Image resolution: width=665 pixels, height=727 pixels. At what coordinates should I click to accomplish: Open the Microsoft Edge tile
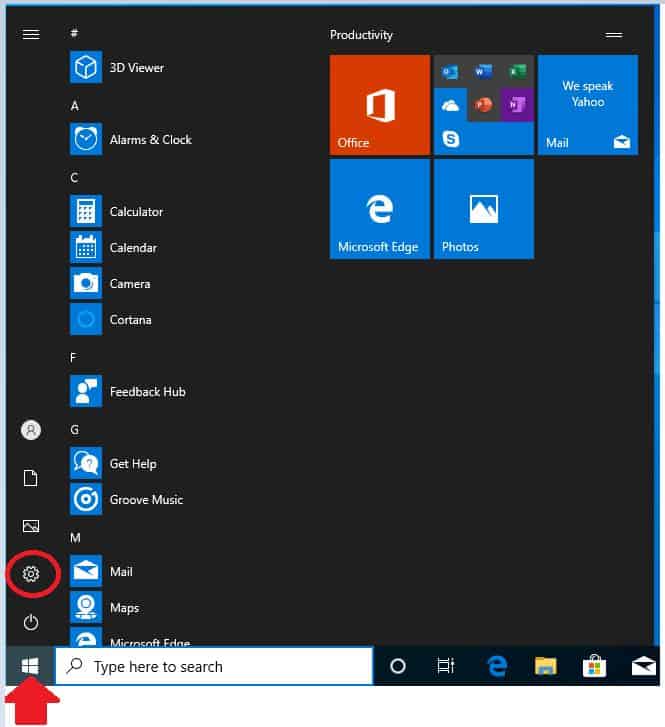pos(380,209)
